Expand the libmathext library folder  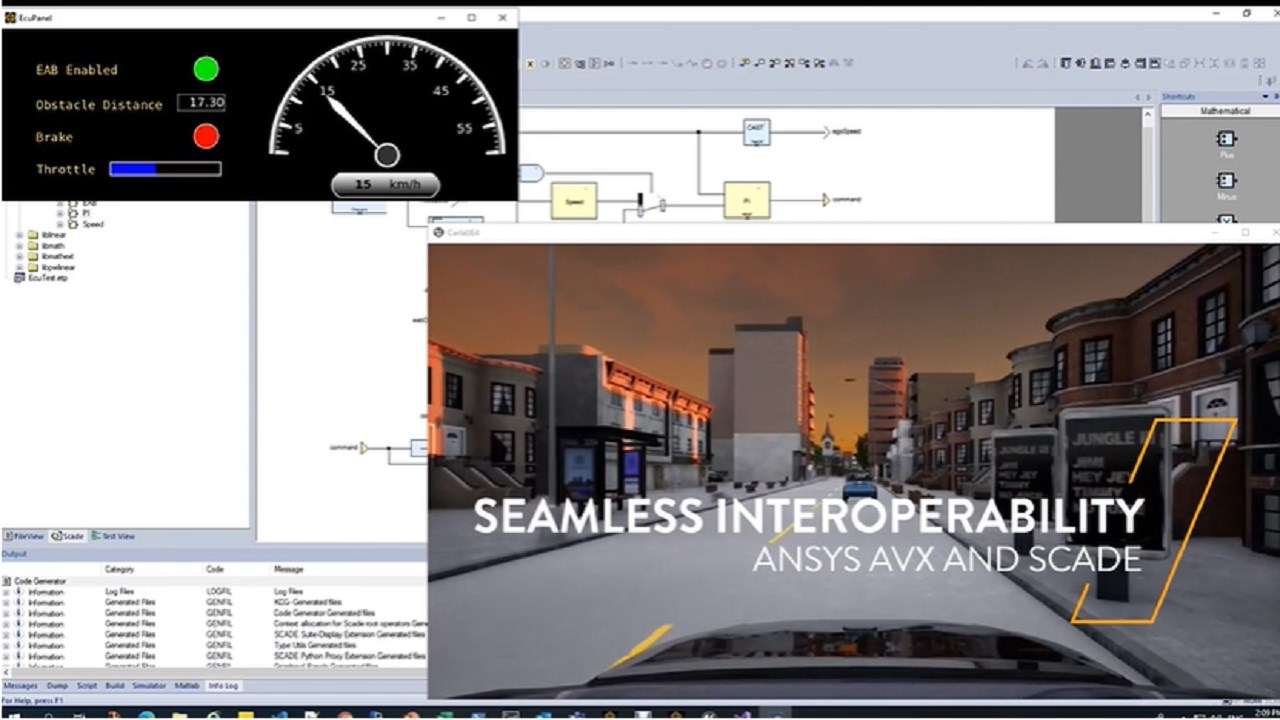(20, 257)
